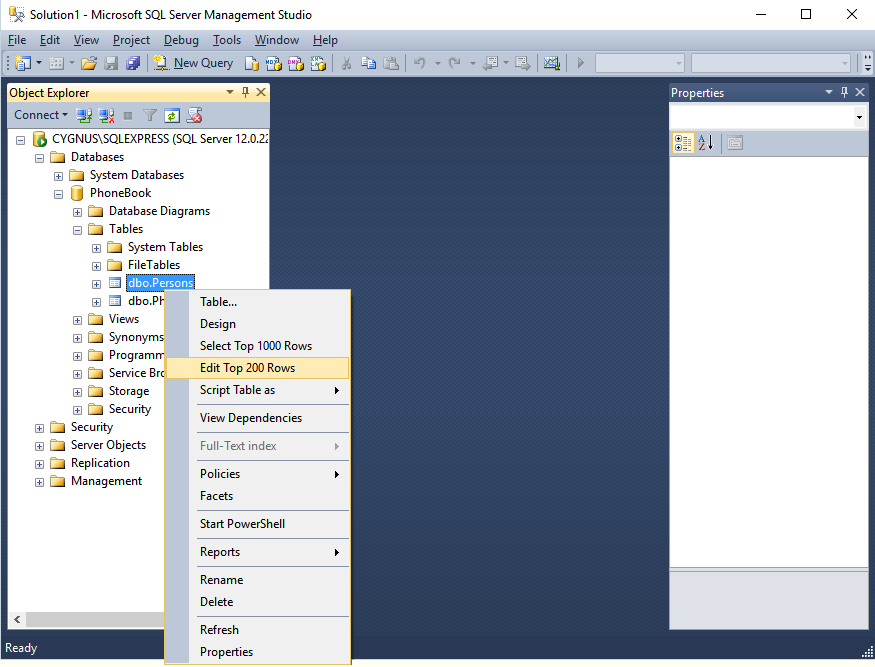Viewport: 875px width, 667px height.
Task: Click the Copy icon in toolbar
Action: (x=368, y=63)
